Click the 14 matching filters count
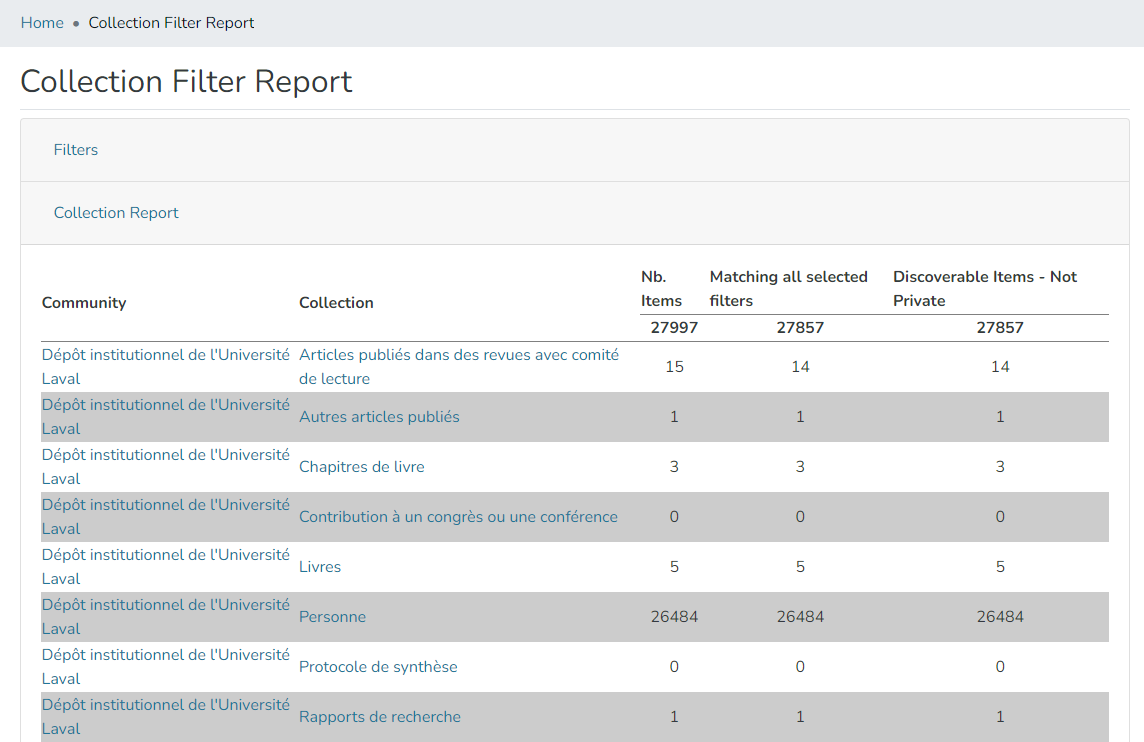1144x742 pixels. pos(800,366)
